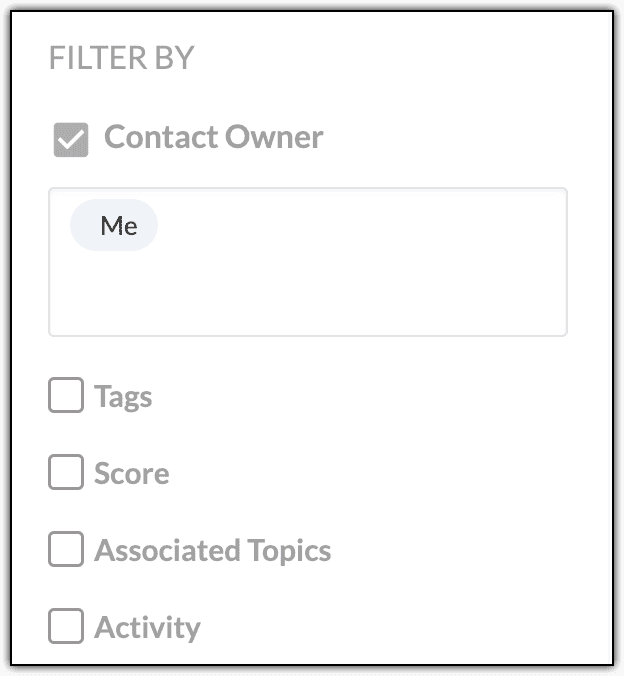Viewport: 624px width, 676px height.
Task: Check the Associated Topics checkbox
Action: point(66,550)
